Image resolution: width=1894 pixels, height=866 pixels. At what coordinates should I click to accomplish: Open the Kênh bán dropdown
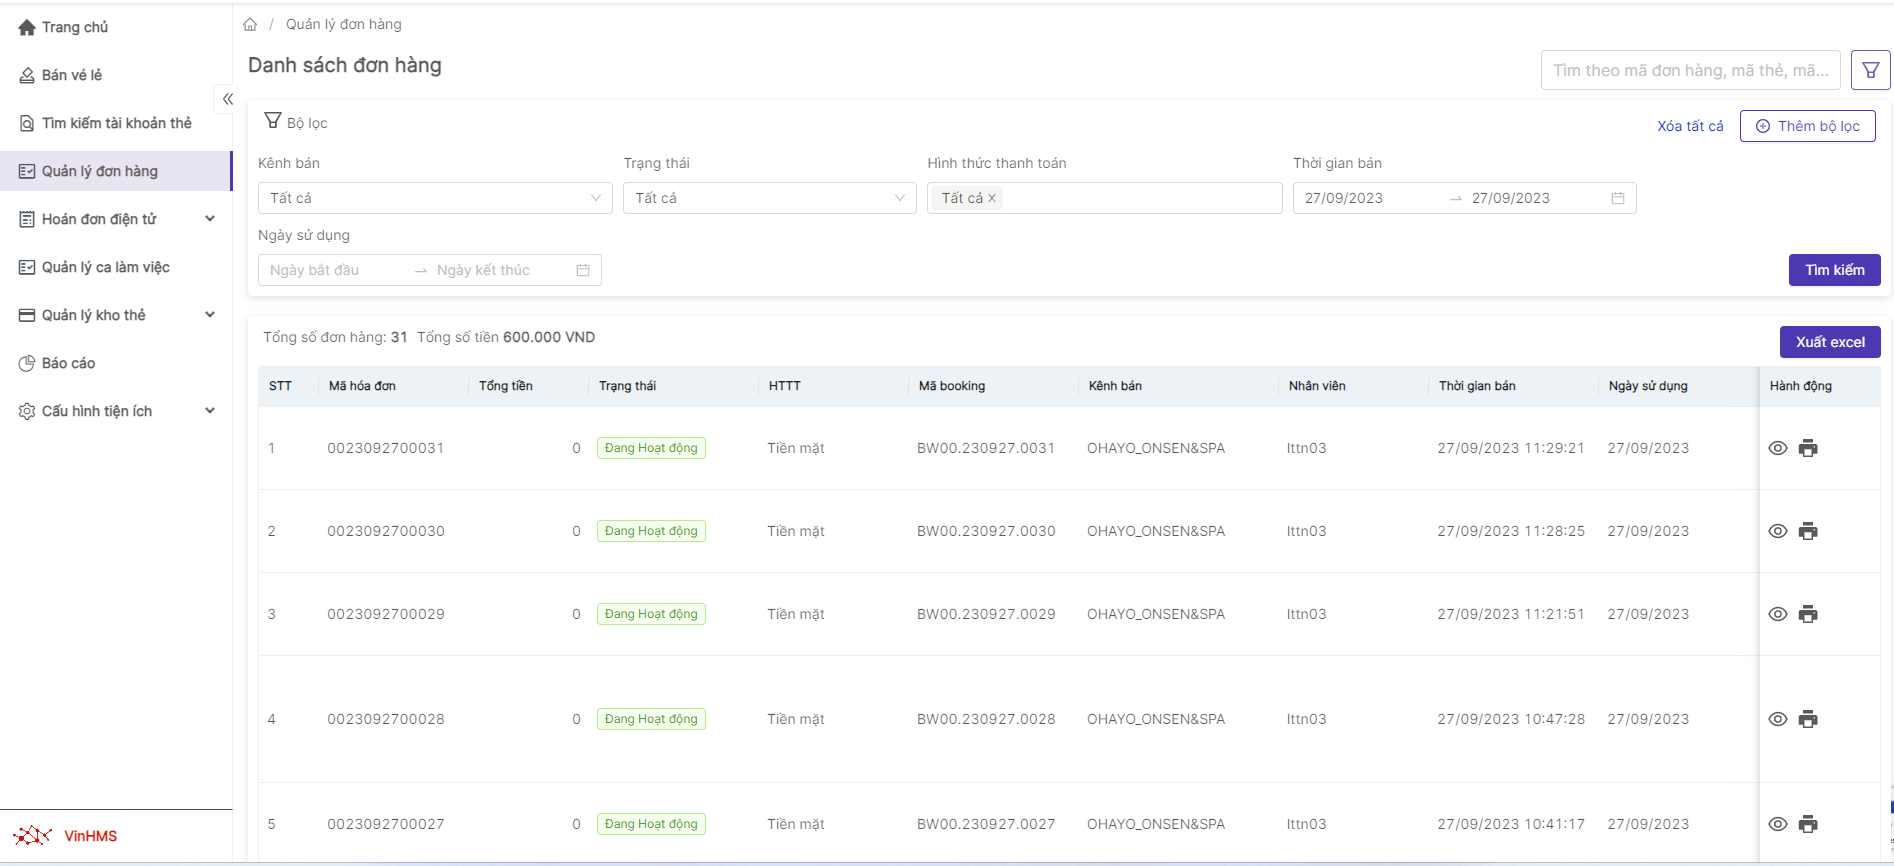point(435,198)
